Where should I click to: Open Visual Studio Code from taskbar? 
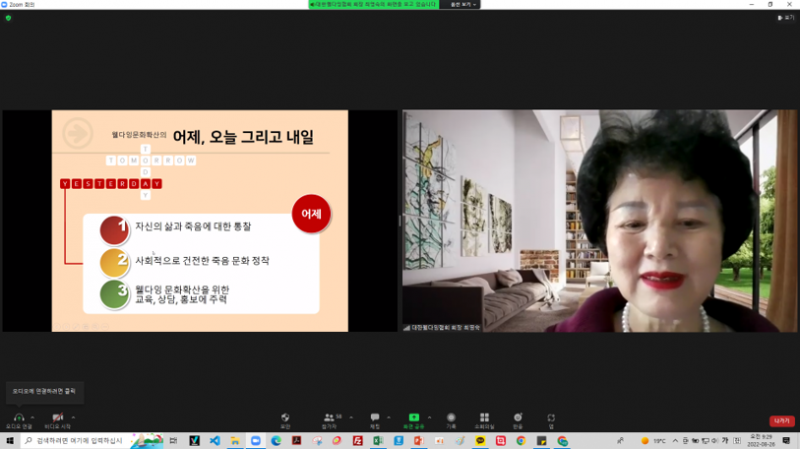point(213,440)
